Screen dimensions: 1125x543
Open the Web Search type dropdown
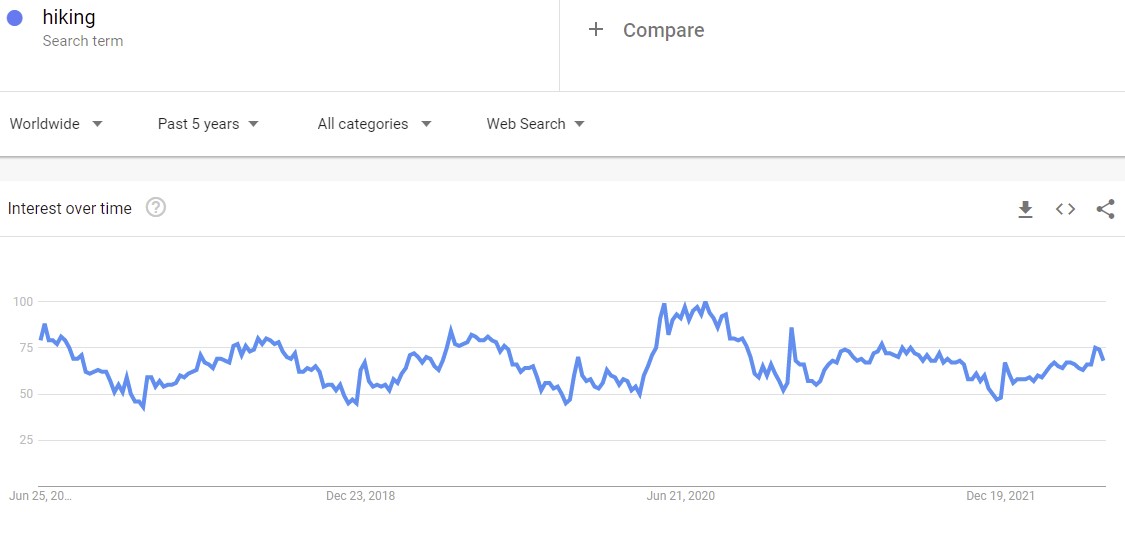click(535, 124)
